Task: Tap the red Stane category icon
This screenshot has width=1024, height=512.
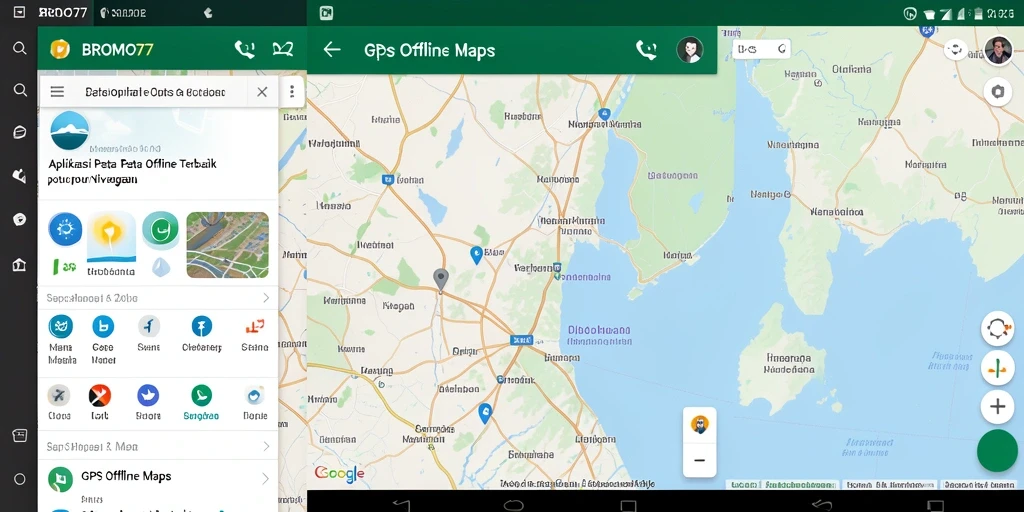Action: pos(254,327)
